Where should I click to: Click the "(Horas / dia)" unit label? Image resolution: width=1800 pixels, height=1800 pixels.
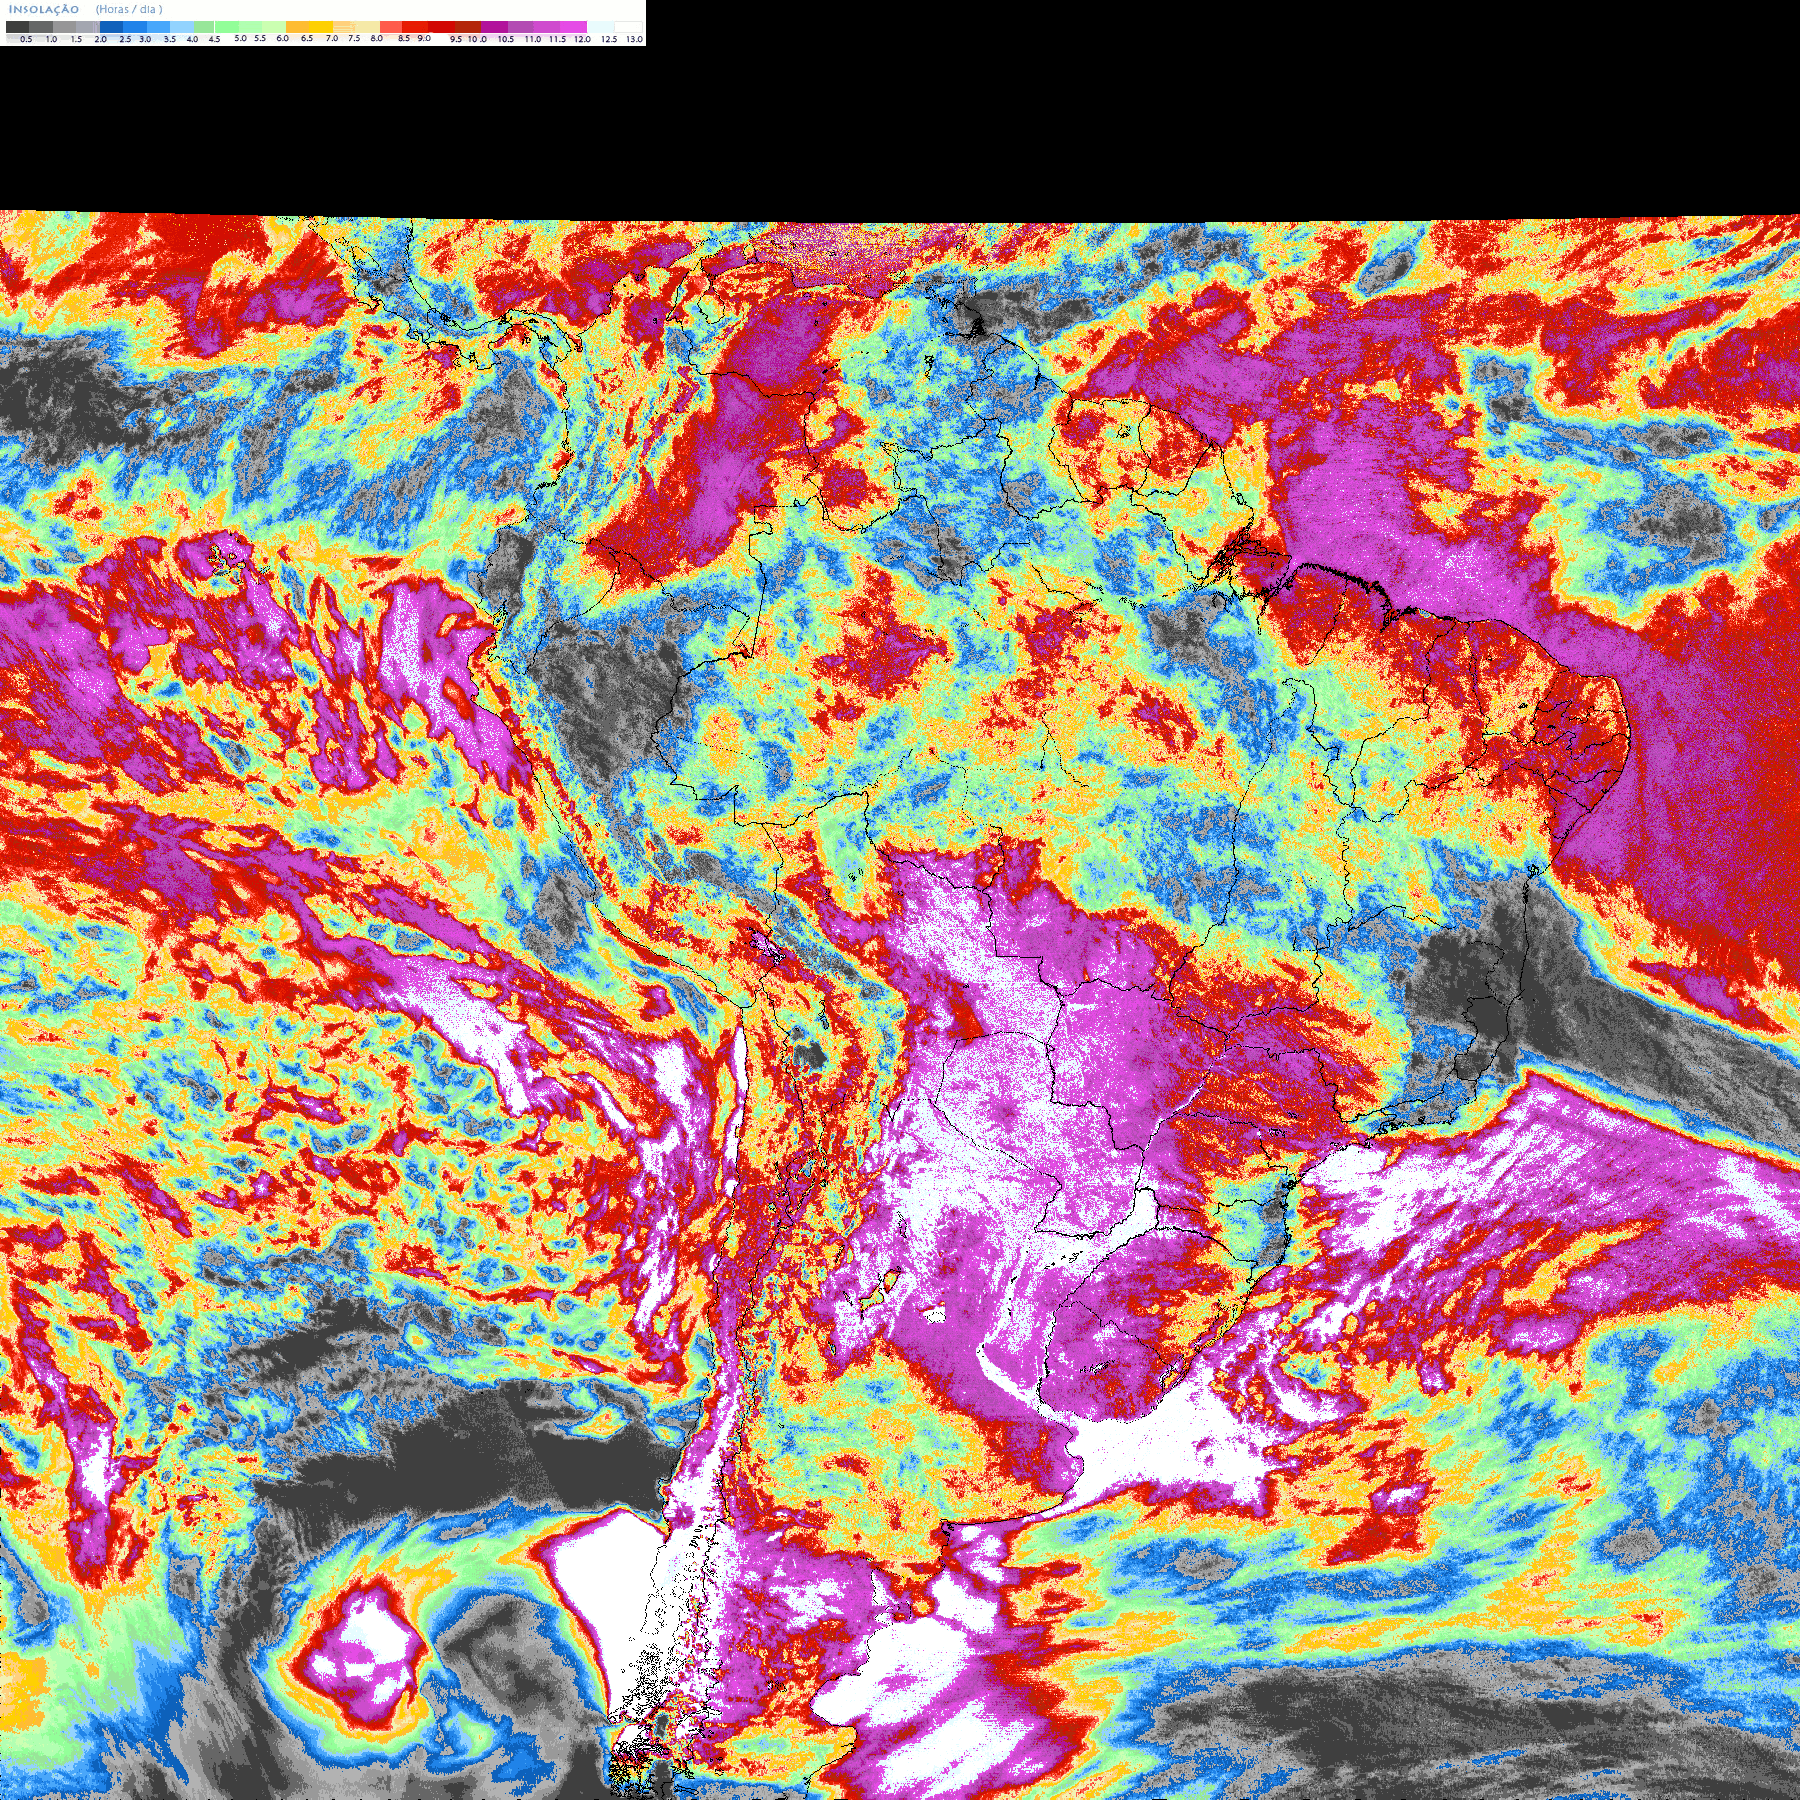pyautogui.click(x=129, y=9)
